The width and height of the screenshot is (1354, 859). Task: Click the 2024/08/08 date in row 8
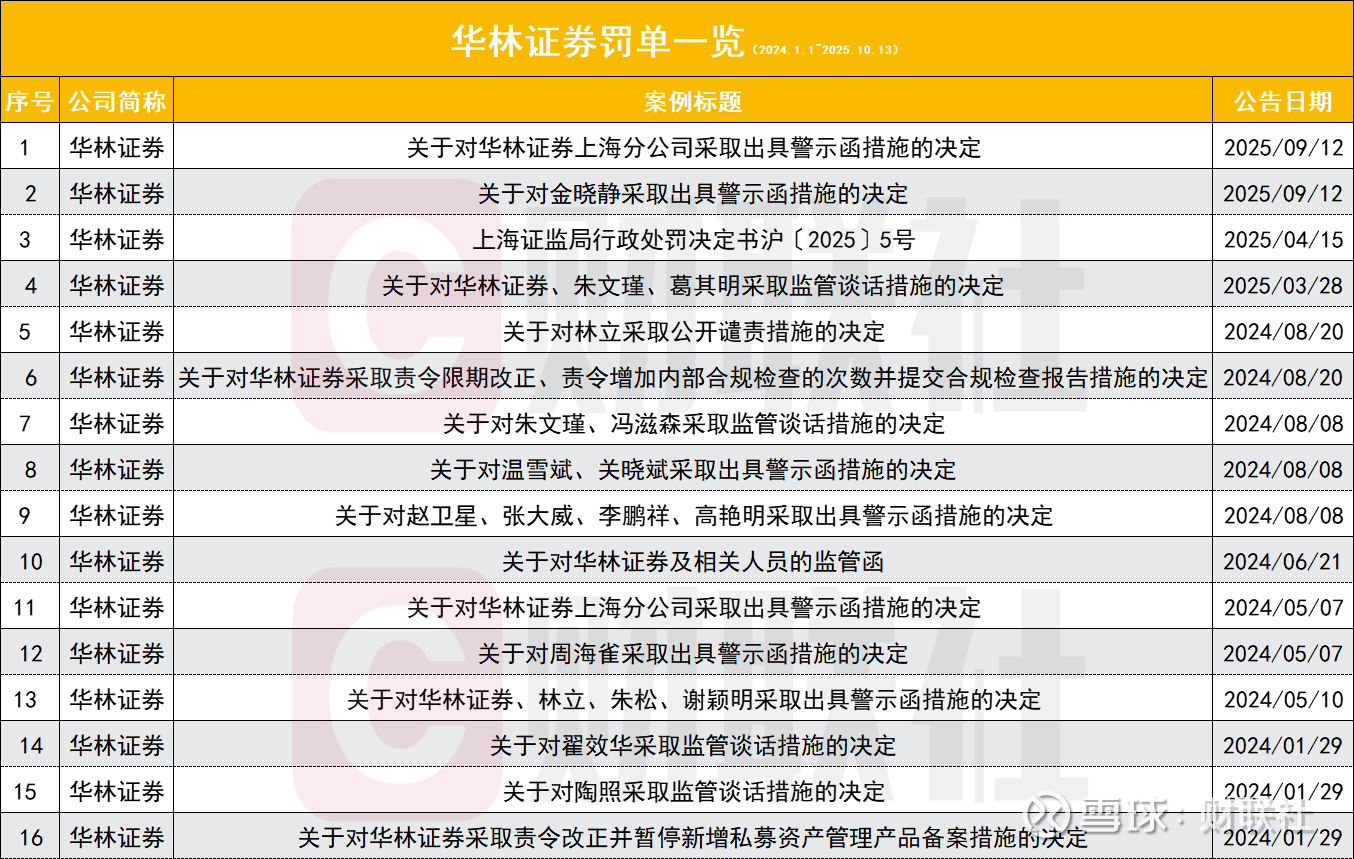[x=1284, y=470]
